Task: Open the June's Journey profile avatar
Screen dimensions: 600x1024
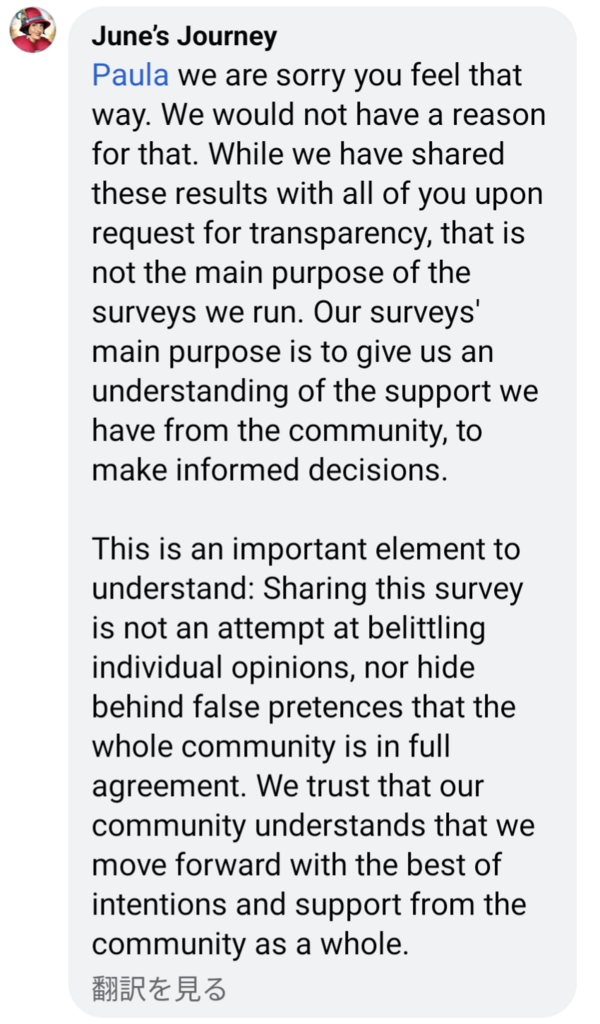Action: (33, 30)
